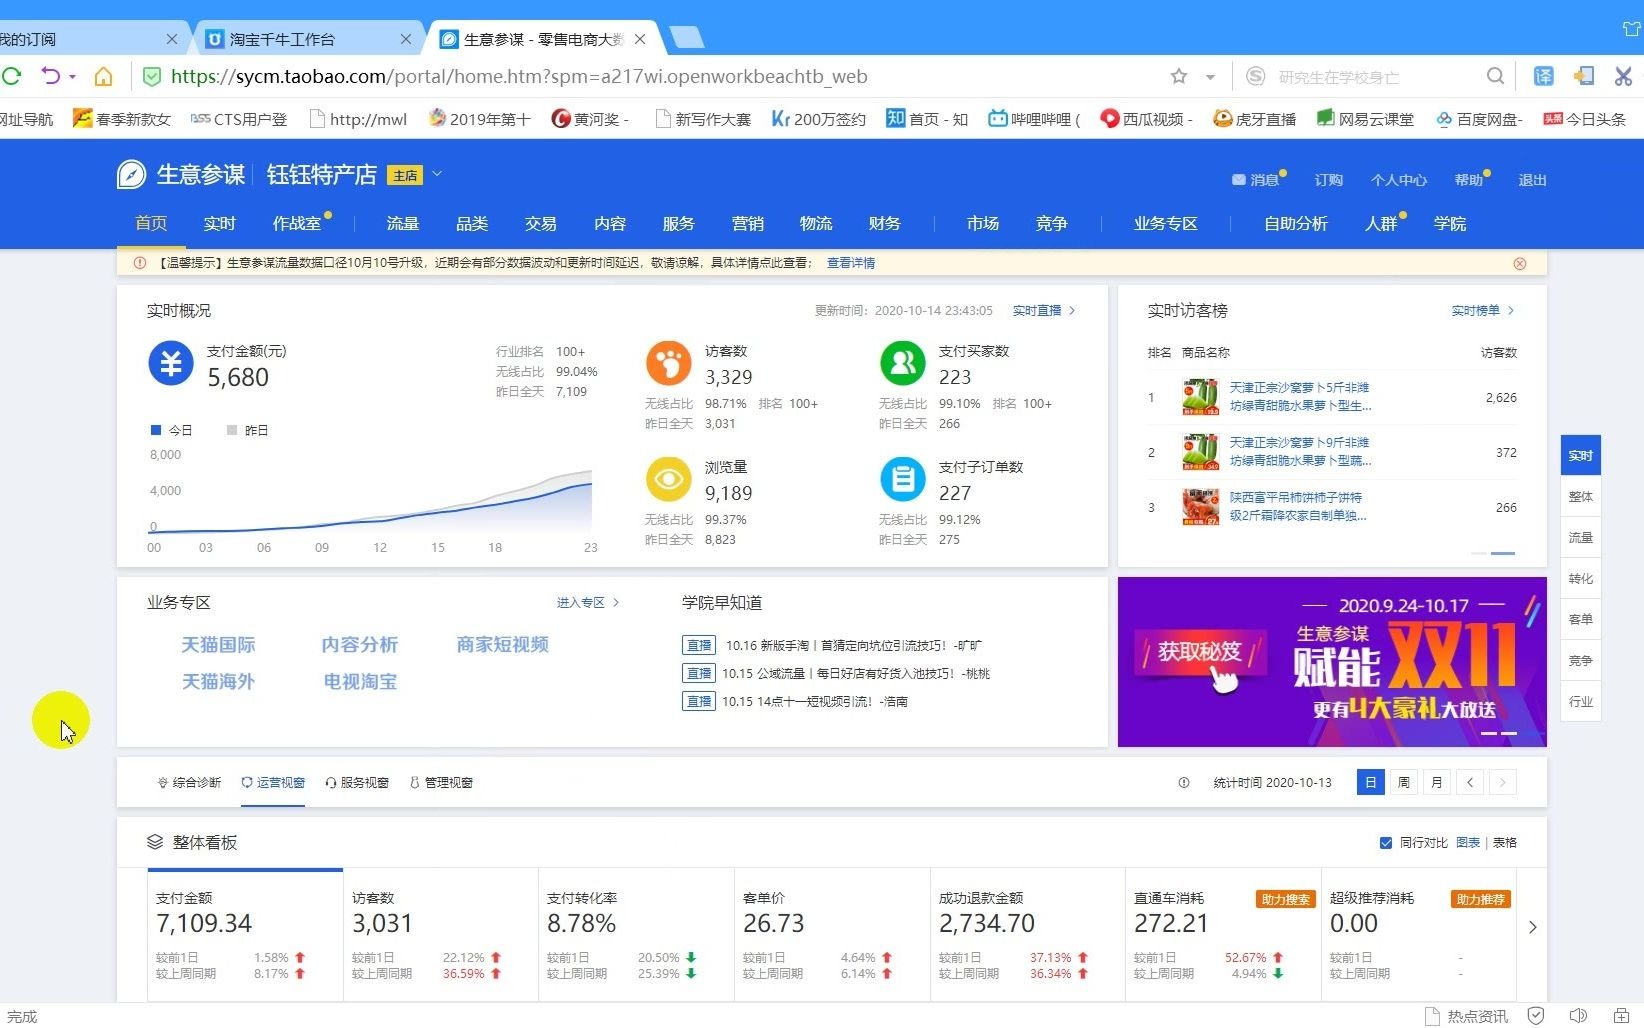This screenshot has width=1644, height=1028.
Task: Select 流量 in right side floating nav
Action: 1581,538
